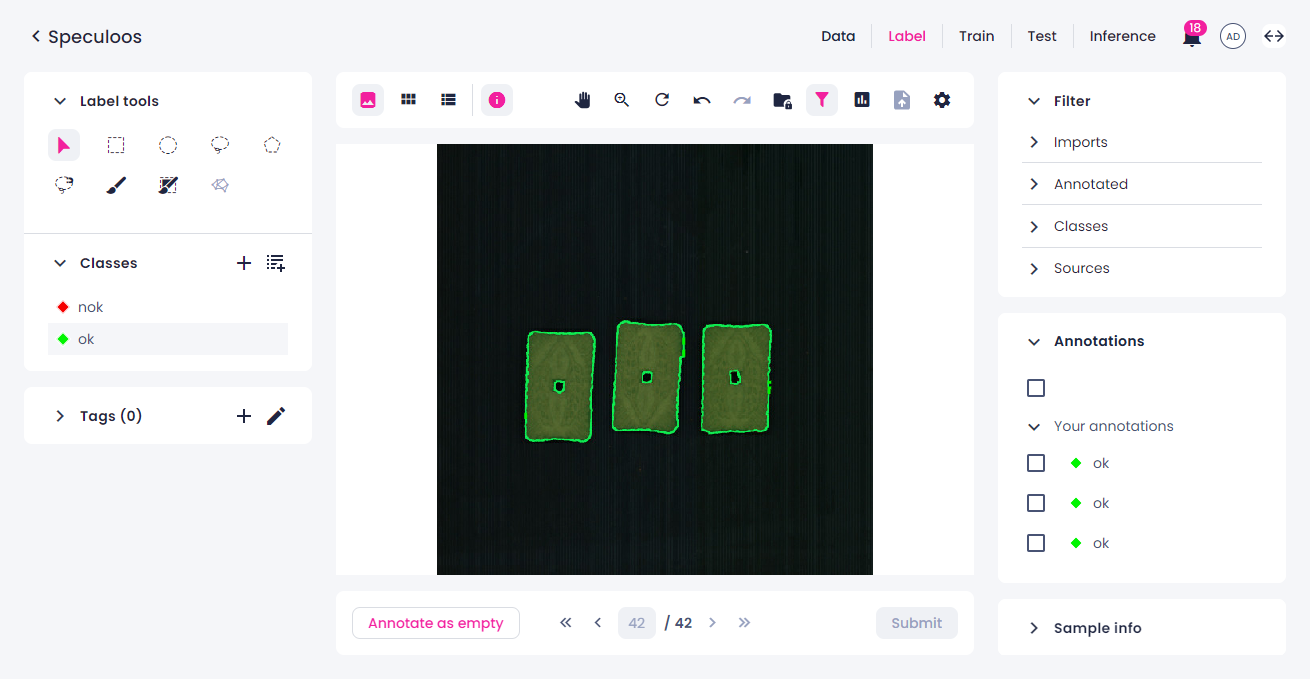Select the brush label tool
Viewport: 1310px width, 679px height.
[116, 185]
